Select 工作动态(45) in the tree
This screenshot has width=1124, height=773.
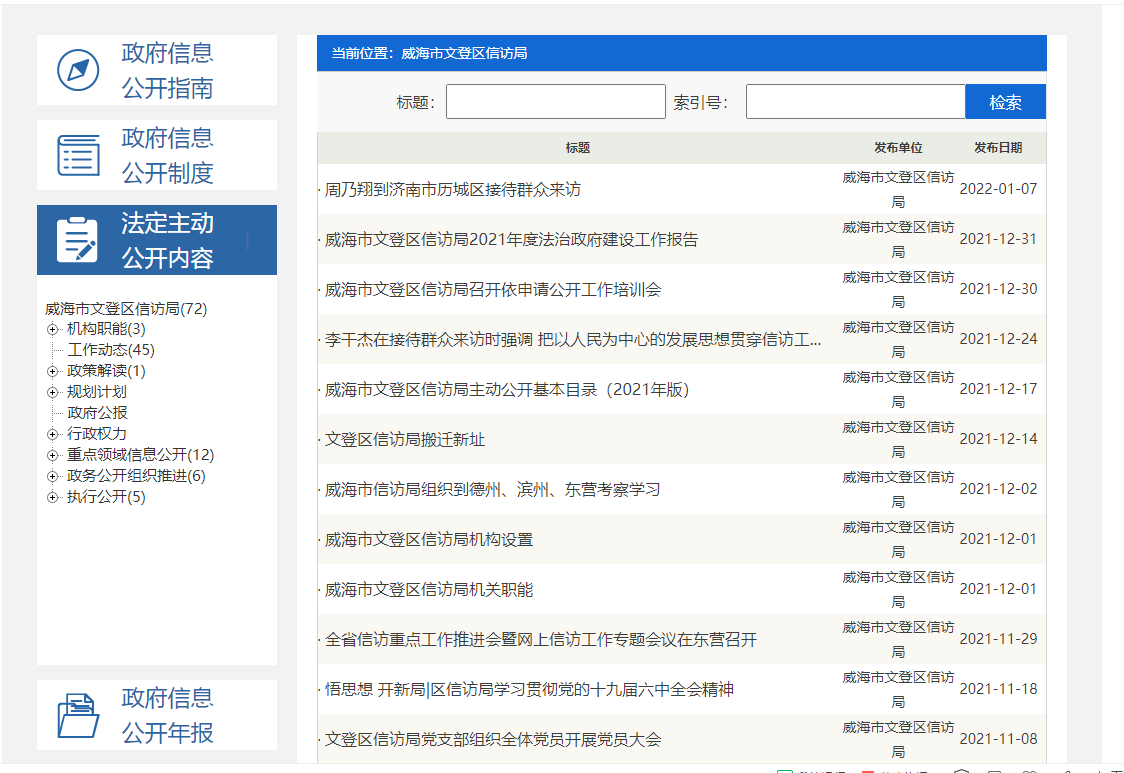point(111,350)
